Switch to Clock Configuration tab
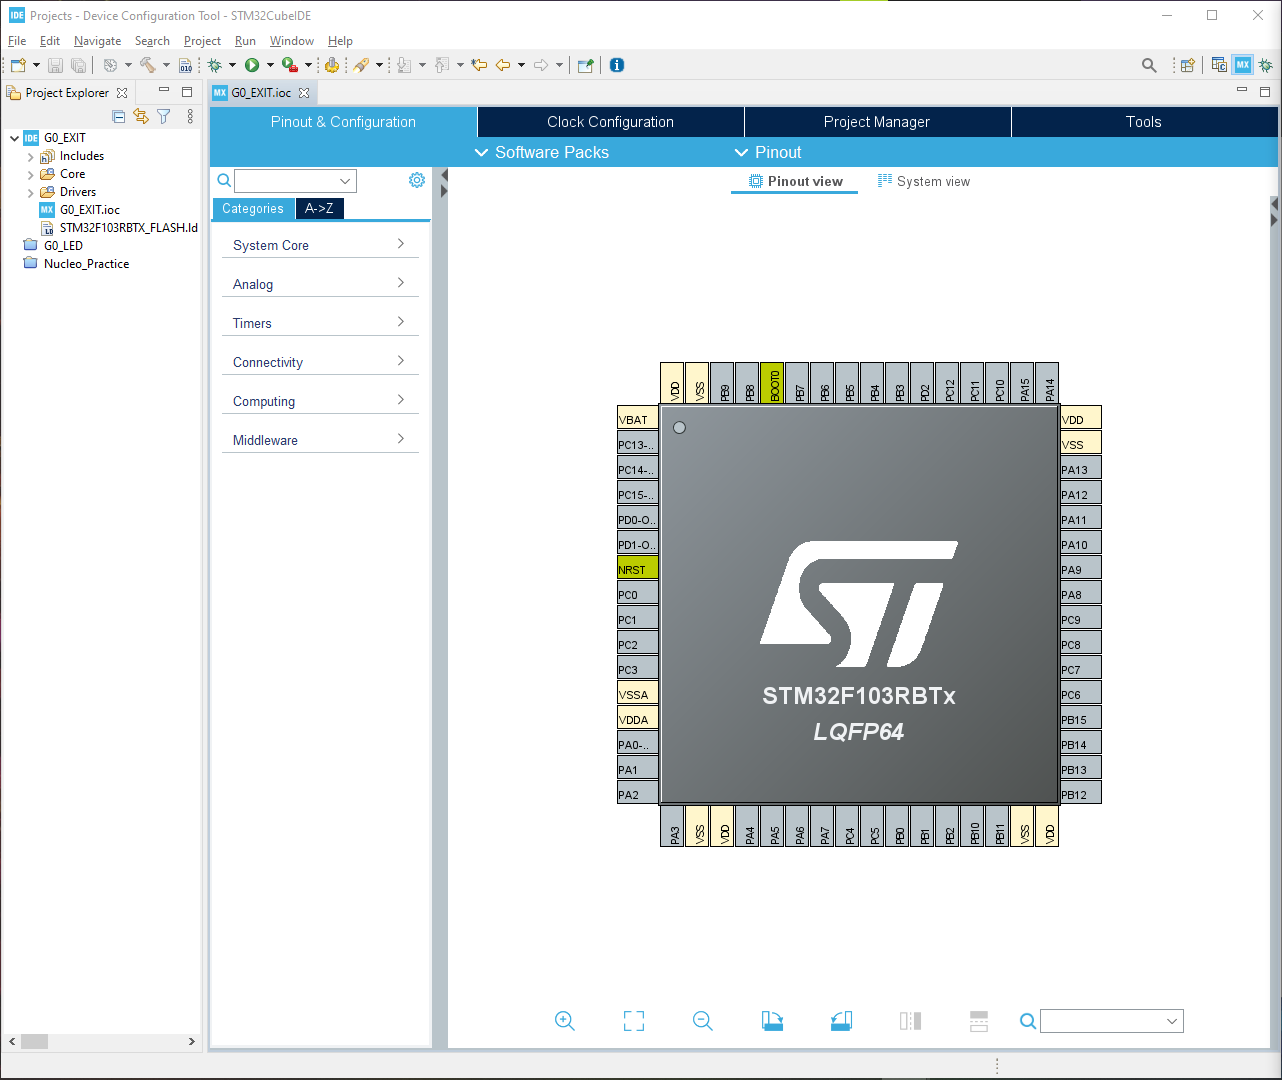The height and width of the screenshot is (1080, 1282). coord(611,122)
